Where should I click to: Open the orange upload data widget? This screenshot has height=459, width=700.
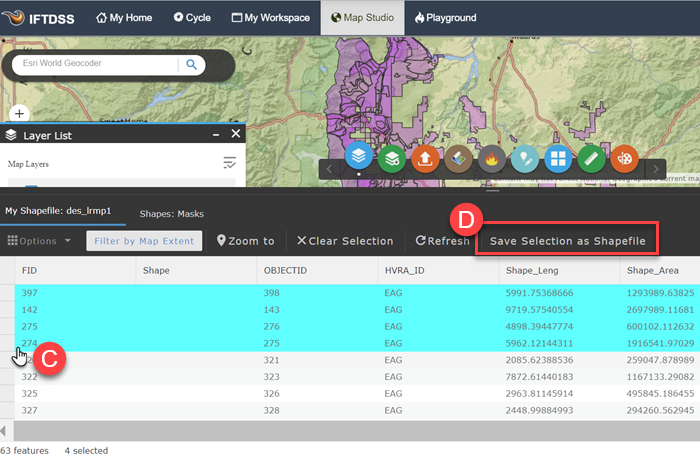click(x=426, y=158)
